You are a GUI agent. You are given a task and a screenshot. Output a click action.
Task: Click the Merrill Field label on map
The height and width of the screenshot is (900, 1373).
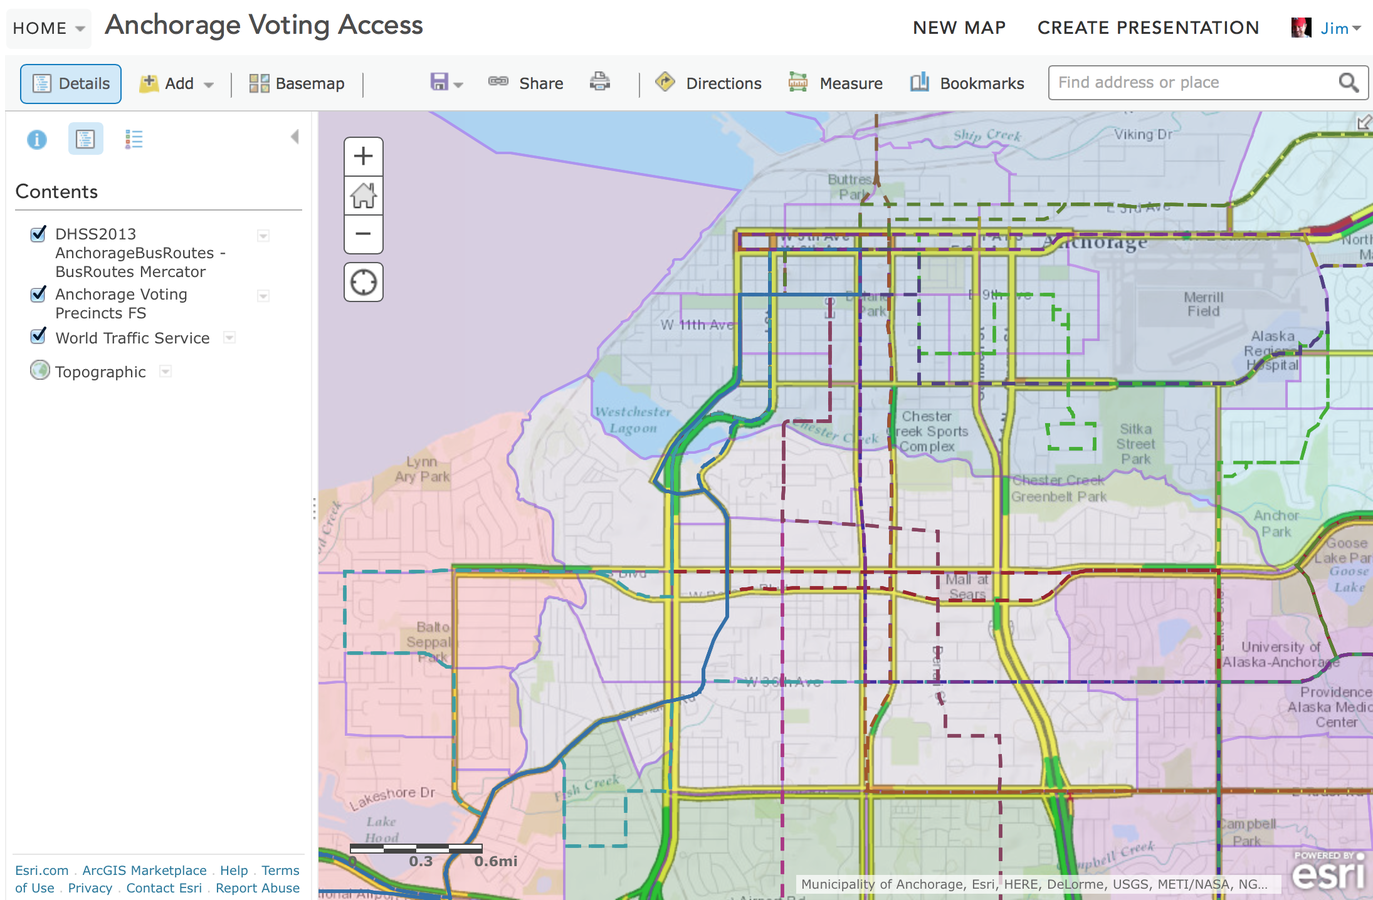click(x=1203, y=304)
